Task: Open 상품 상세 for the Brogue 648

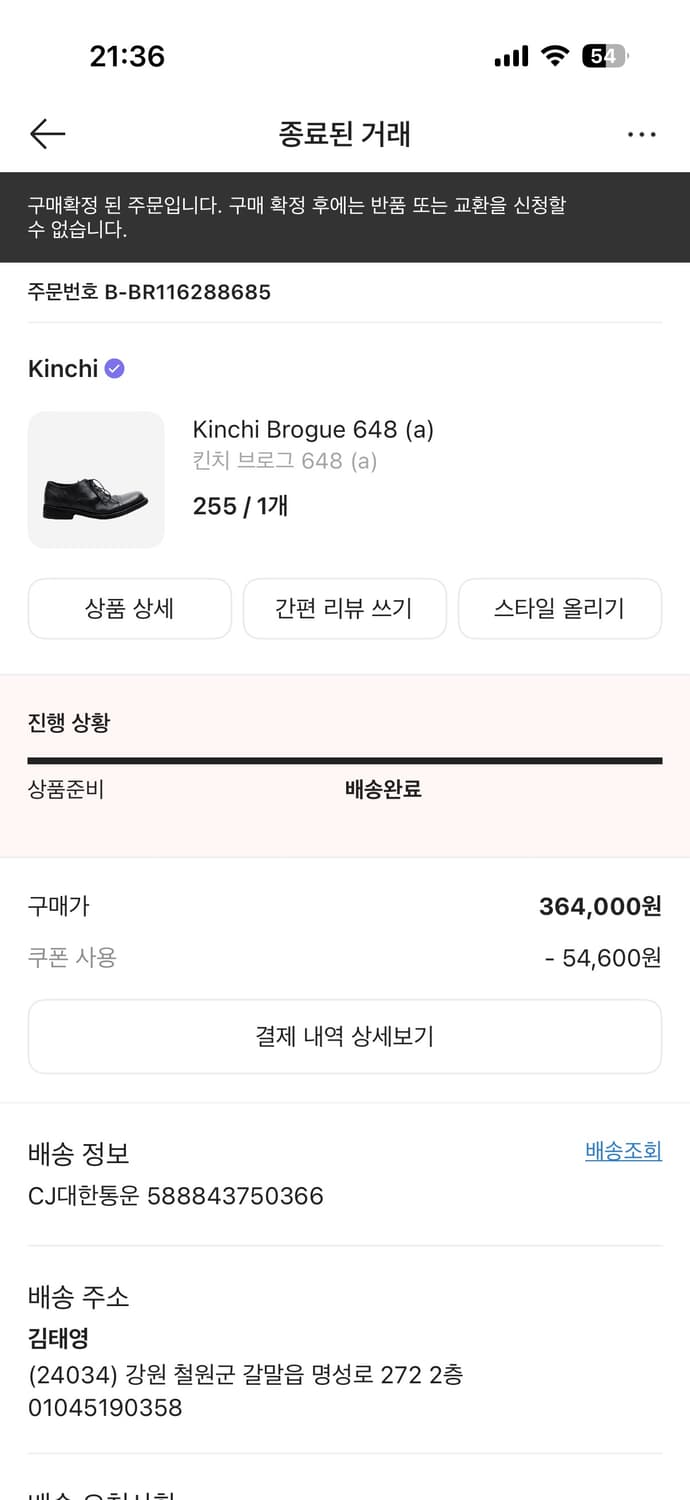Action: [x=130, y=608]
